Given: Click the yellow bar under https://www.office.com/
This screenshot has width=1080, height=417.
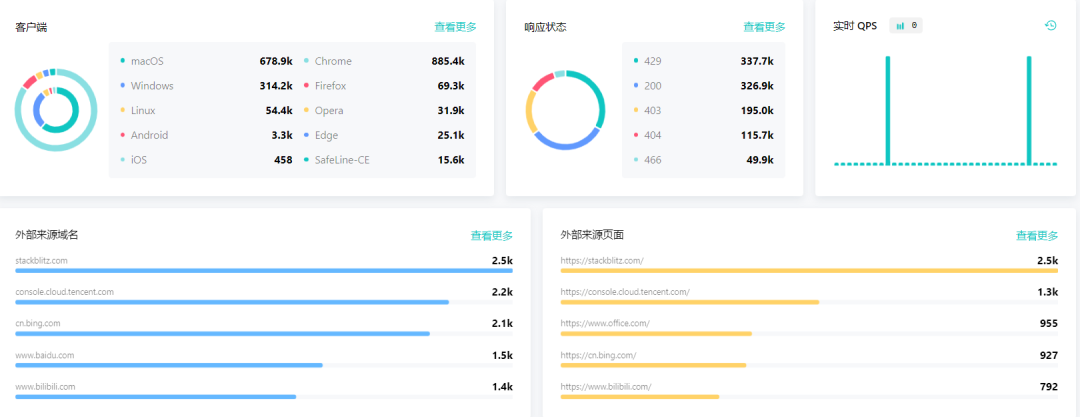Looking at the screenshot, I should coord(656,334).
